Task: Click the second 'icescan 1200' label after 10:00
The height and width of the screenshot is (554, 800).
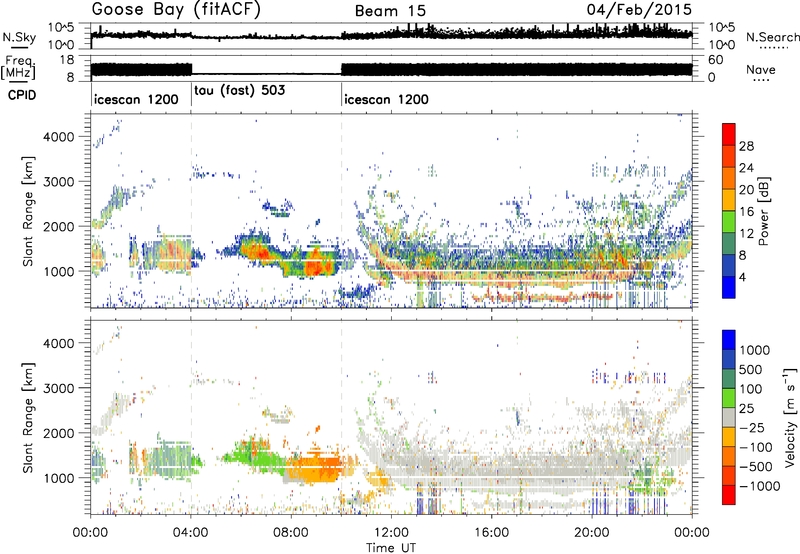Action: click(x=386, y=99)
